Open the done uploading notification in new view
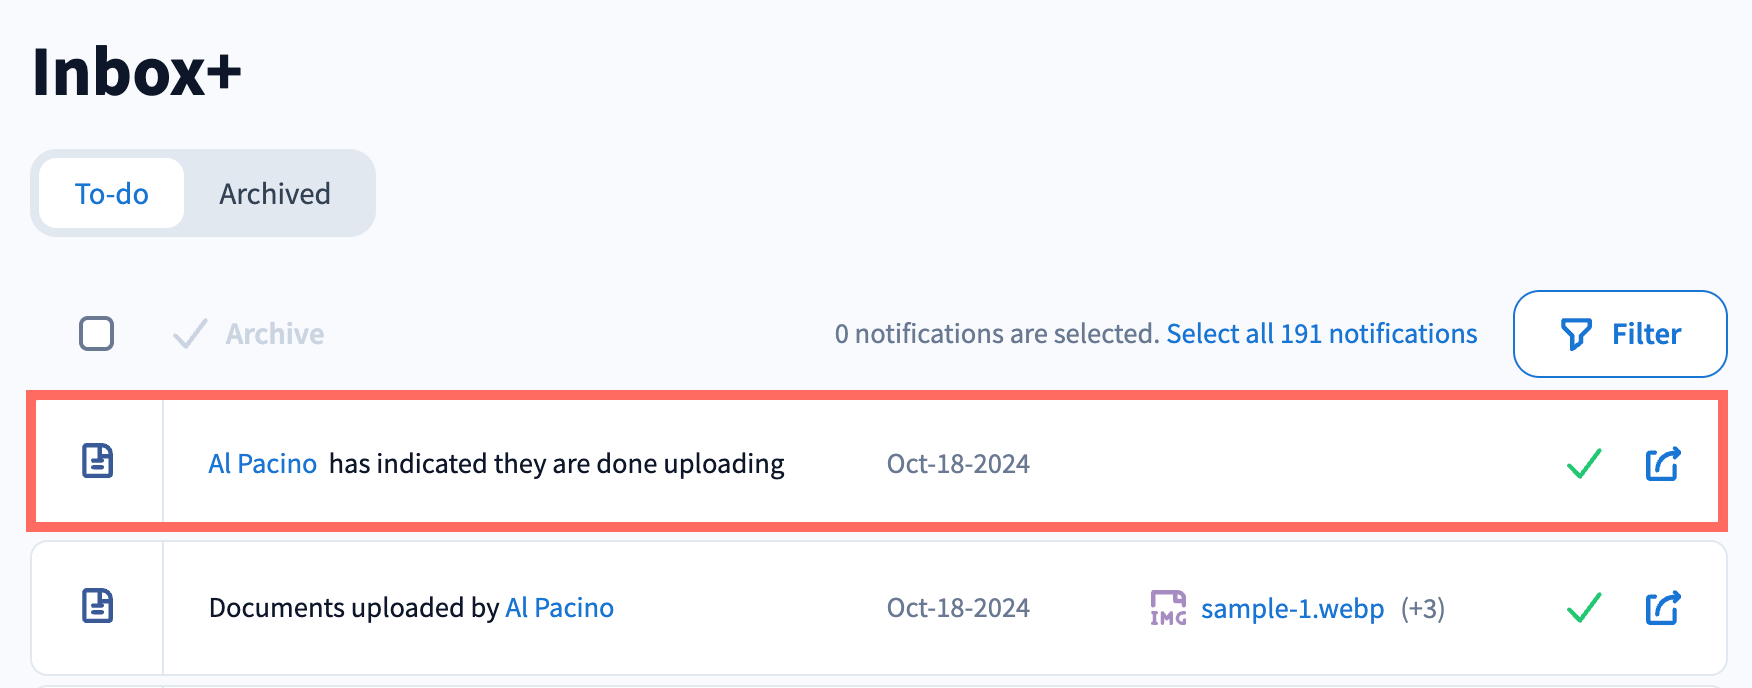The width and height of the screenshot is (1752, 688). pyautogui.click(x=1663, y=464)
